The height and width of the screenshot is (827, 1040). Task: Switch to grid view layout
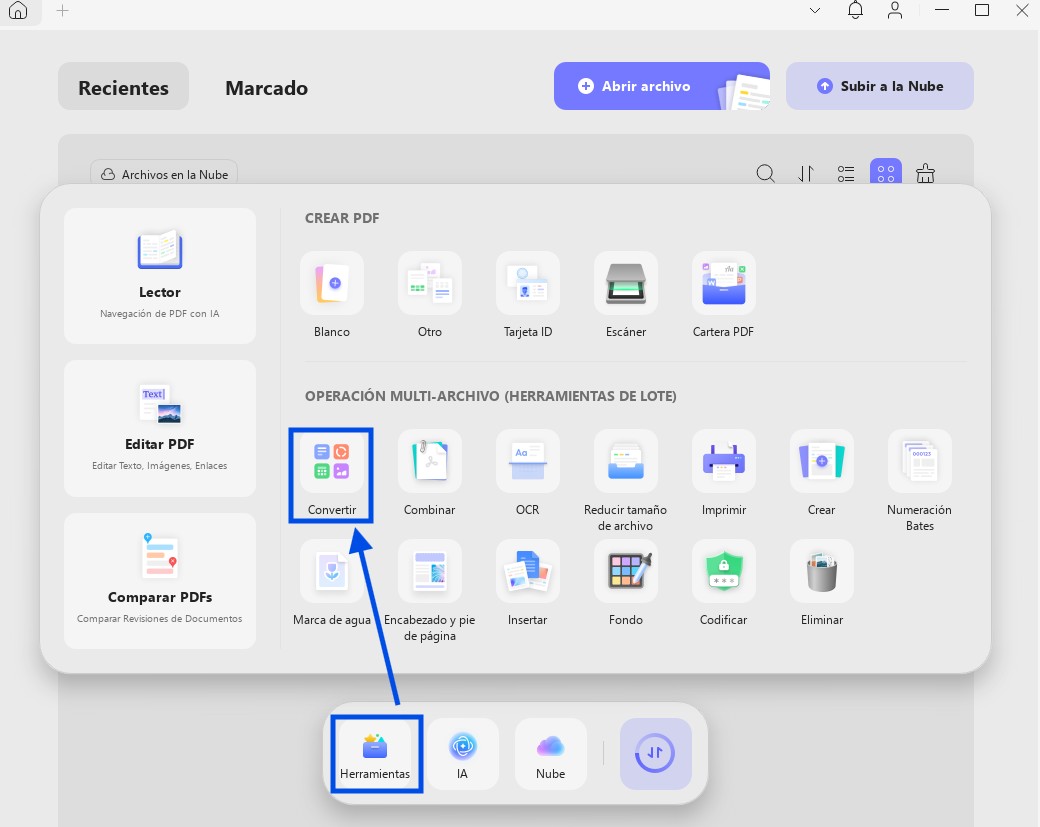(x=885, y=174)
